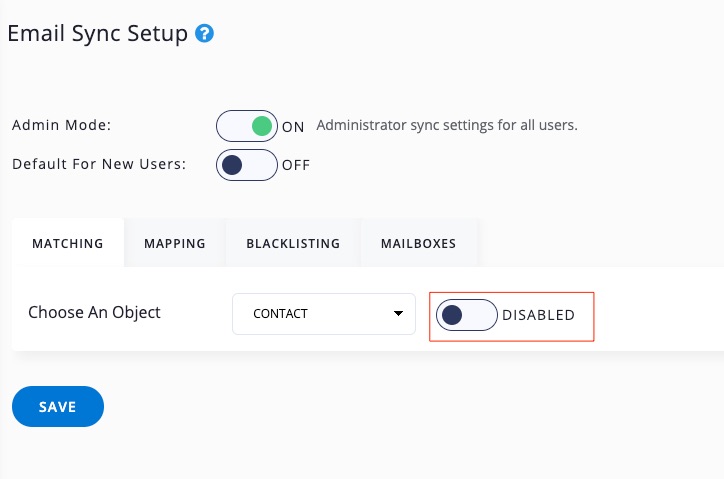Click the dropdown arrow beside CONTACT
724x479 pixels.
(398, 314)
